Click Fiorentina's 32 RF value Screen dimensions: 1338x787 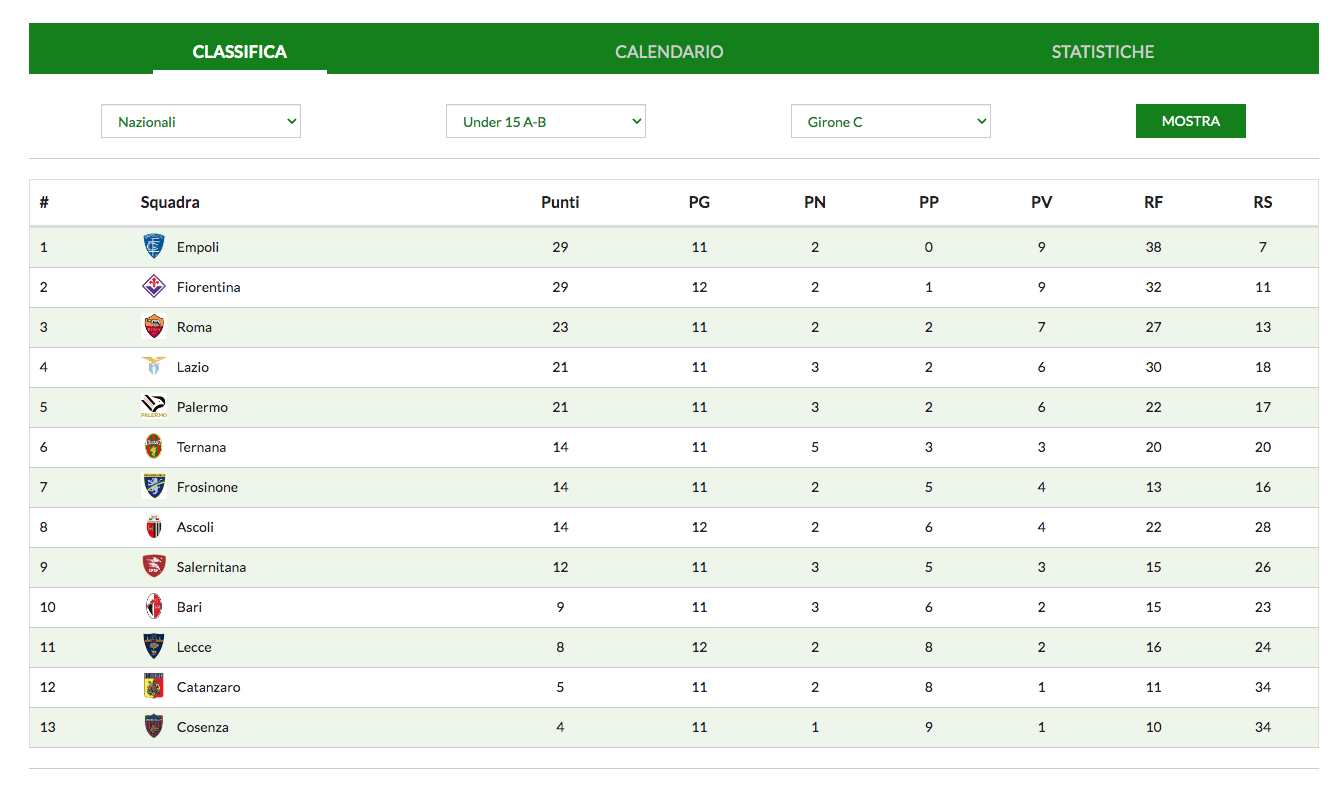[x=1154, y=287]
